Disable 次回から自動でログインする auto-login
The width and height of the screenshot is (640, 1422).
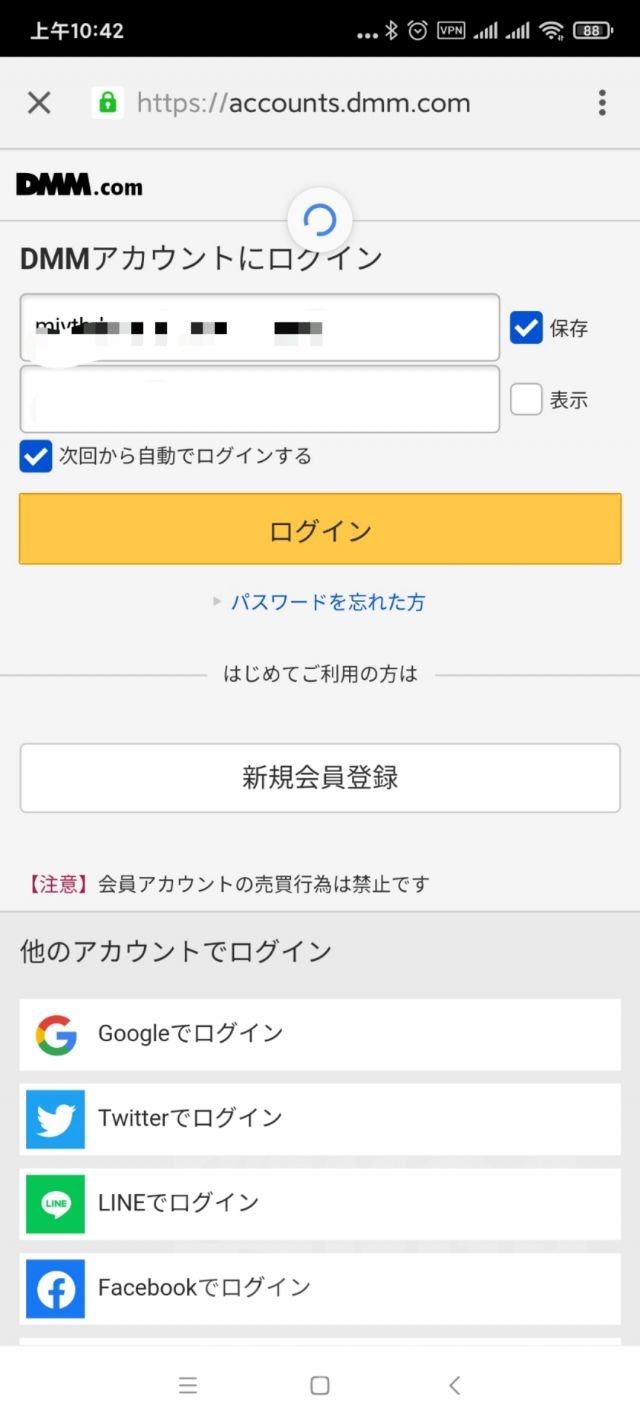[x=36, y=457]
